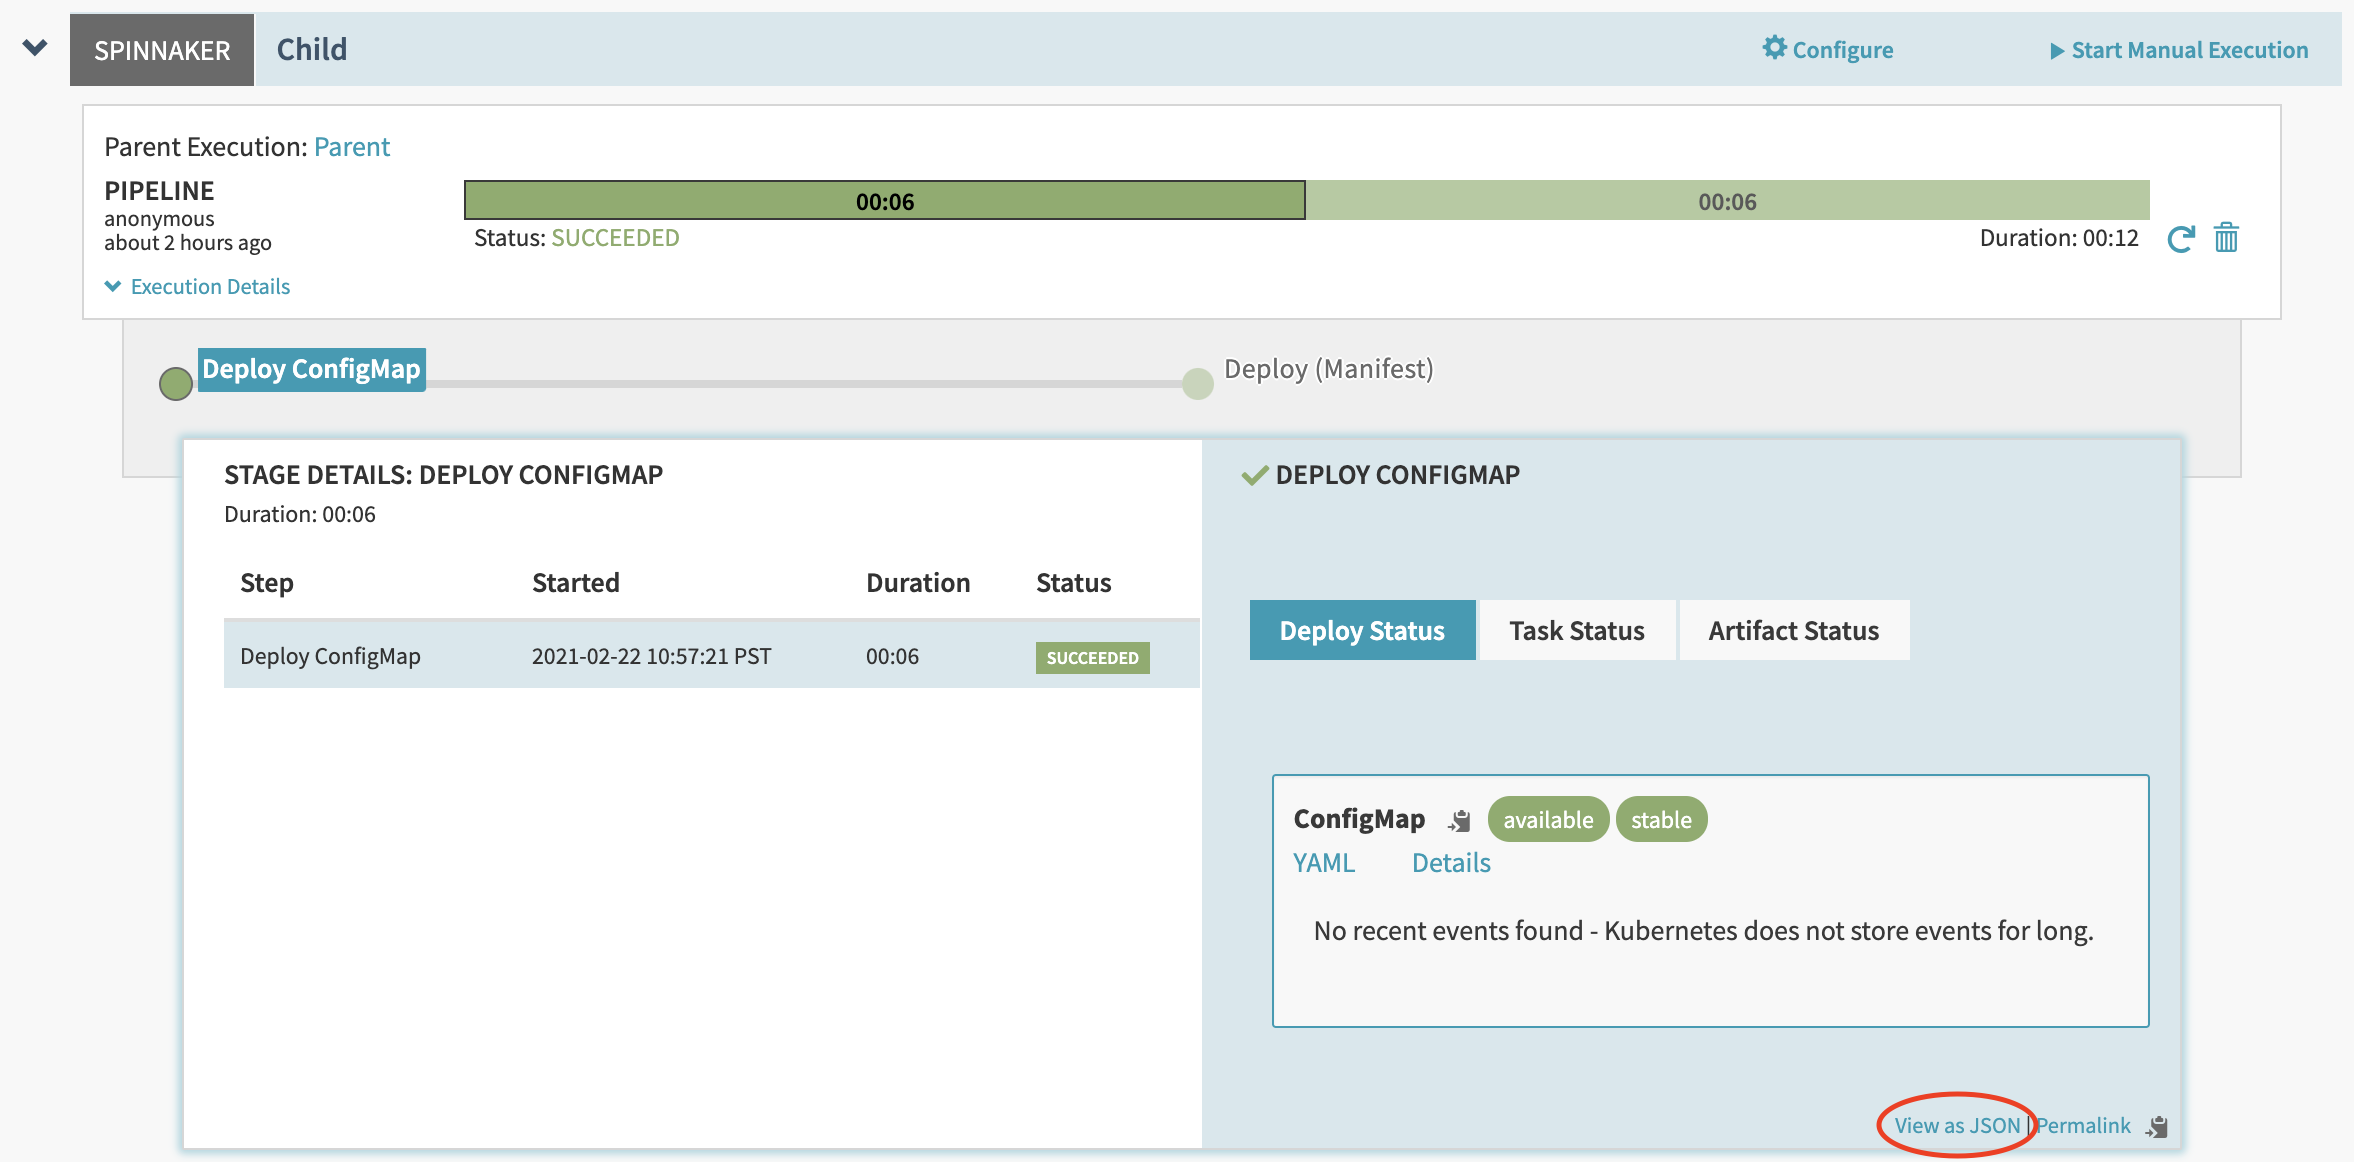Open the Artifact Status tab
The height and width of the screenshot is (1162, 2354).
[1794, 630]
